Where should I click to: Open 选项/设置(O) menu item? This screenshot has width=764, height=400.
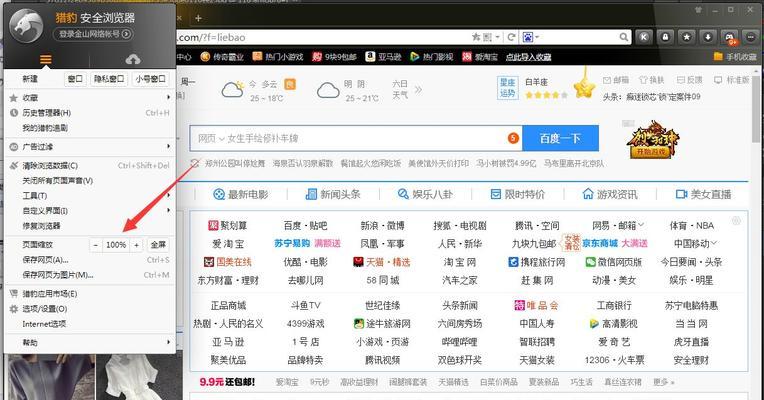click(90, 309)
